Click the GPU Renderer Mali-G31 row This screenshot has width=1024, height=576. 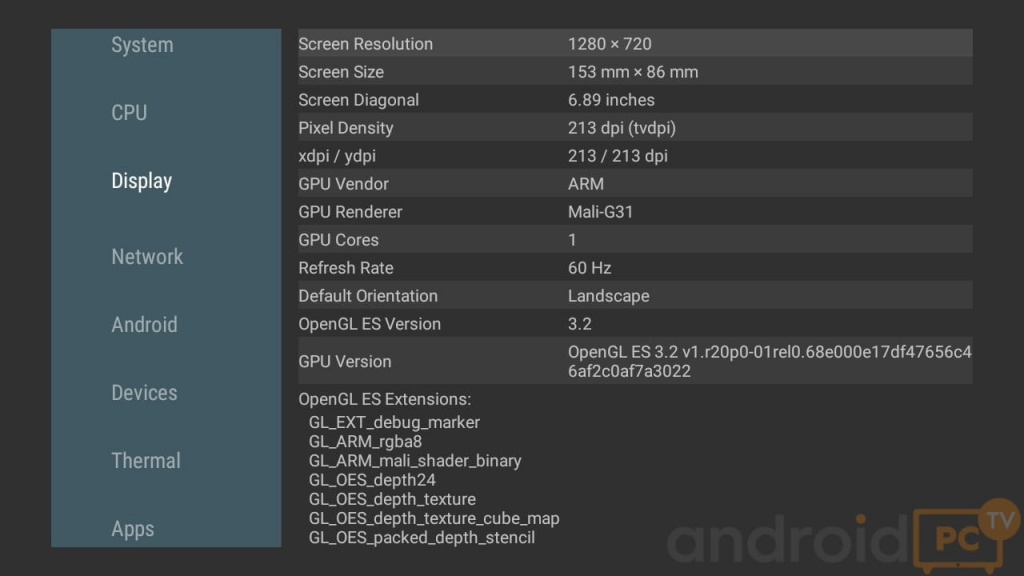pyautogui.click(x=634, y=212)
